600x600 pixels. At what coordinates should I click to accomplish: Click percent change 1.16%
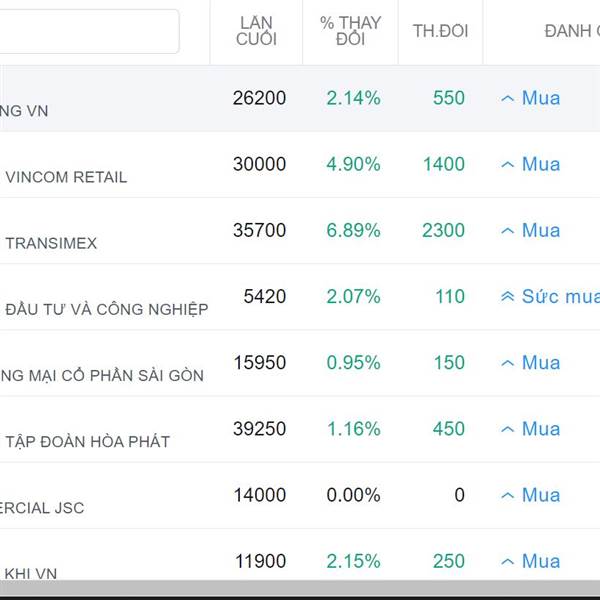click(x=354, y=429)
